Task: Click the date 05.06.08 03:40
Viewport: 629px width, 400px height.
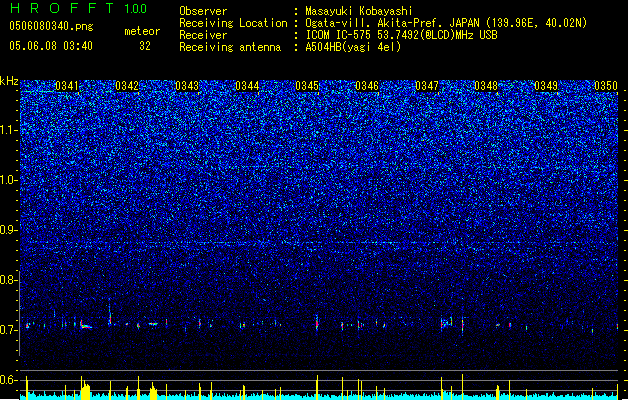Action: point(51,46)
